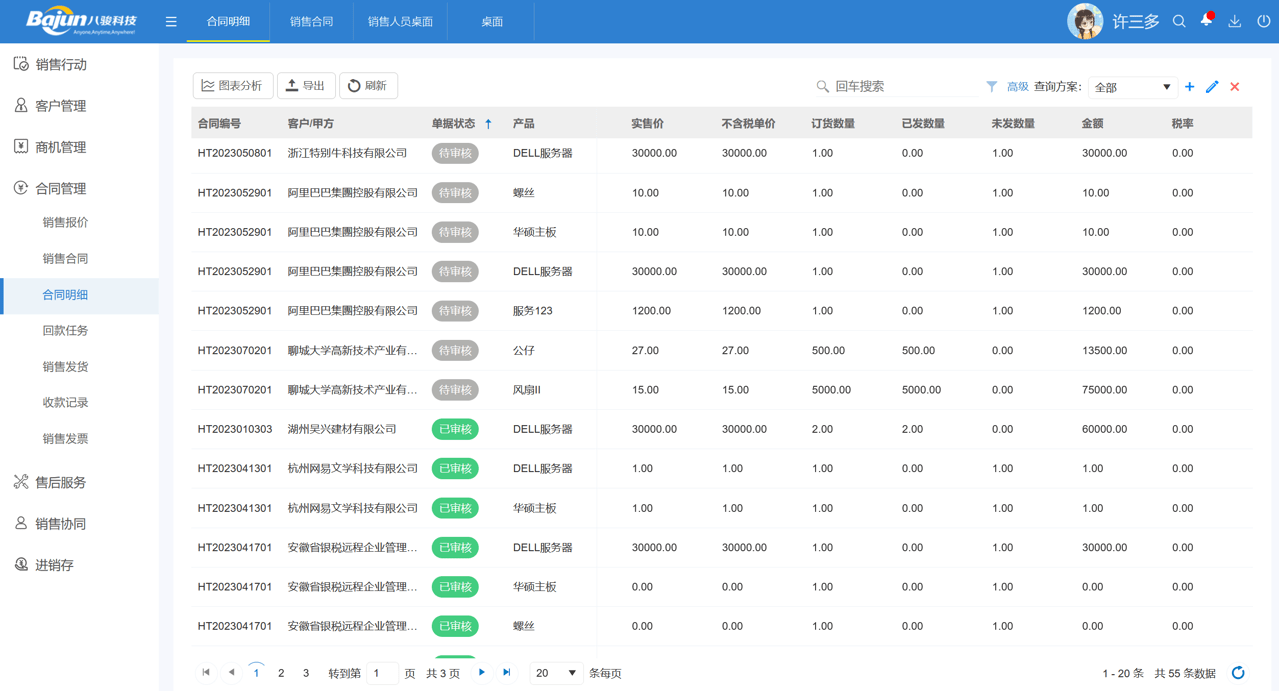
Task: Expand 售后服务 in the sidebar
Action: [61, 482]
